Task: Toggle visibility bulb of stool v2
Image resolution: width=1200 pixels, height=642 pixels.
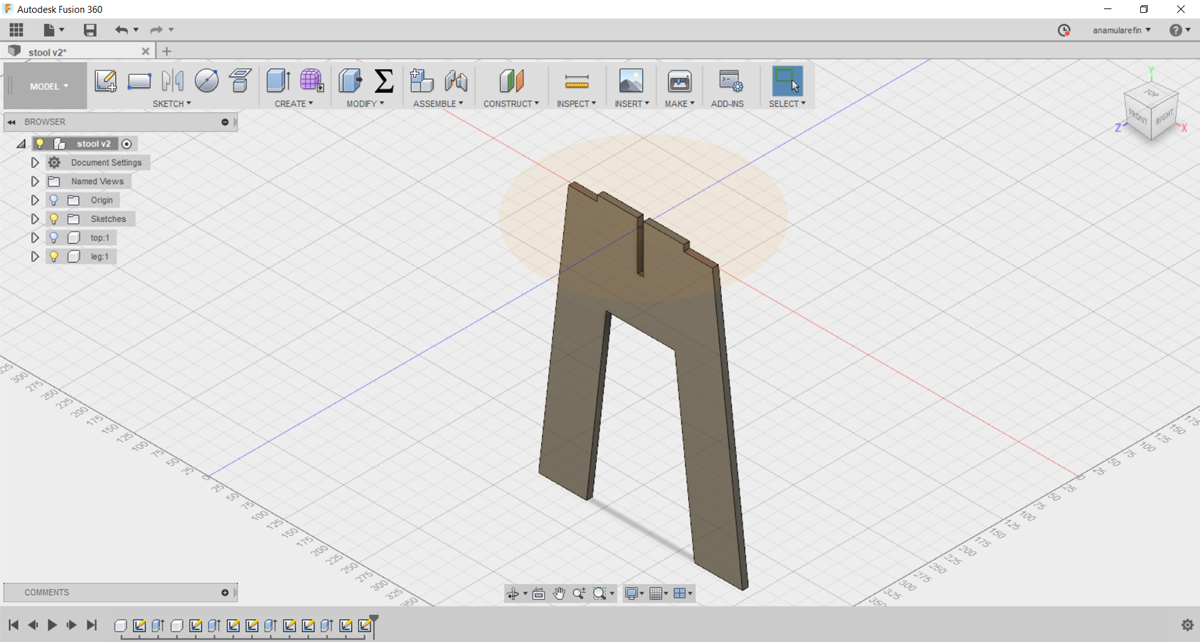Action: pyautogui.click(x=40, y=144)
